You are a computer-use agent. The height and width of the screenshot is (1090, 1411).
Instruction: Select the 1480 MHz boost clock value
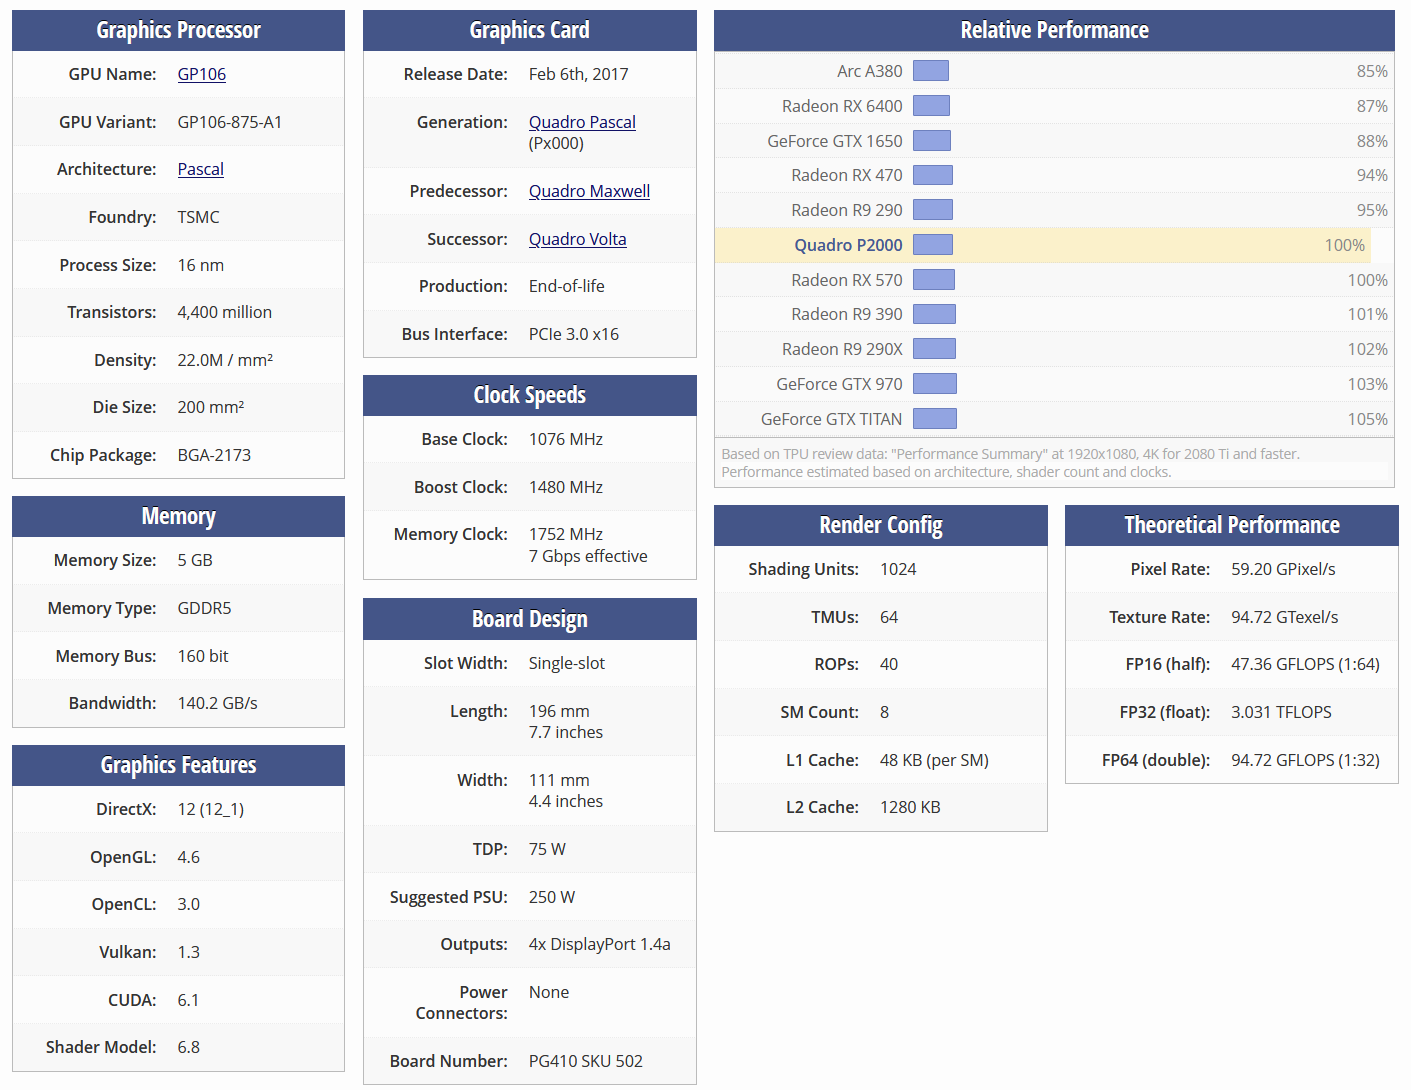565,487
